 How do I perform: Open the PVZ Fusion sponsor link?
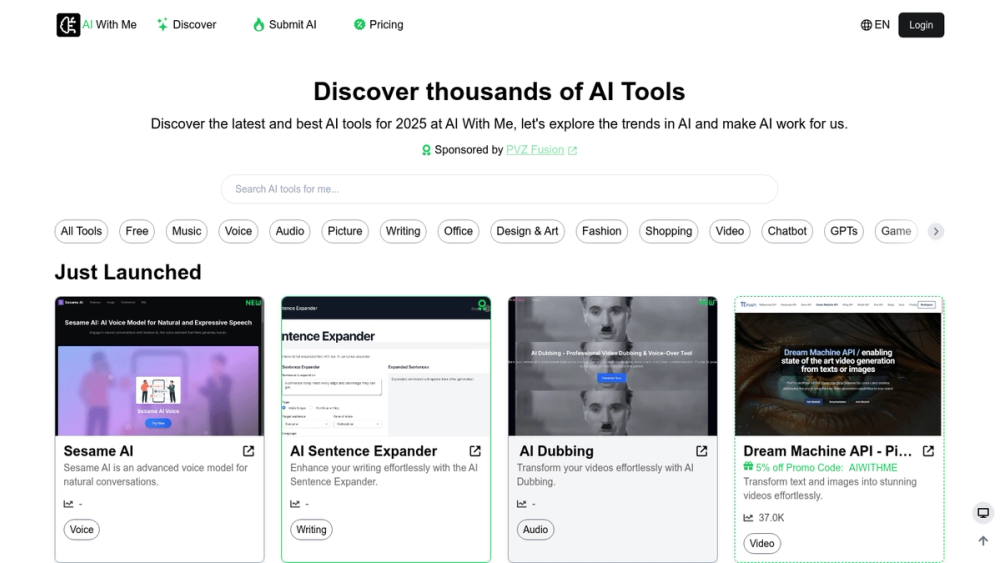coord(534,150)
